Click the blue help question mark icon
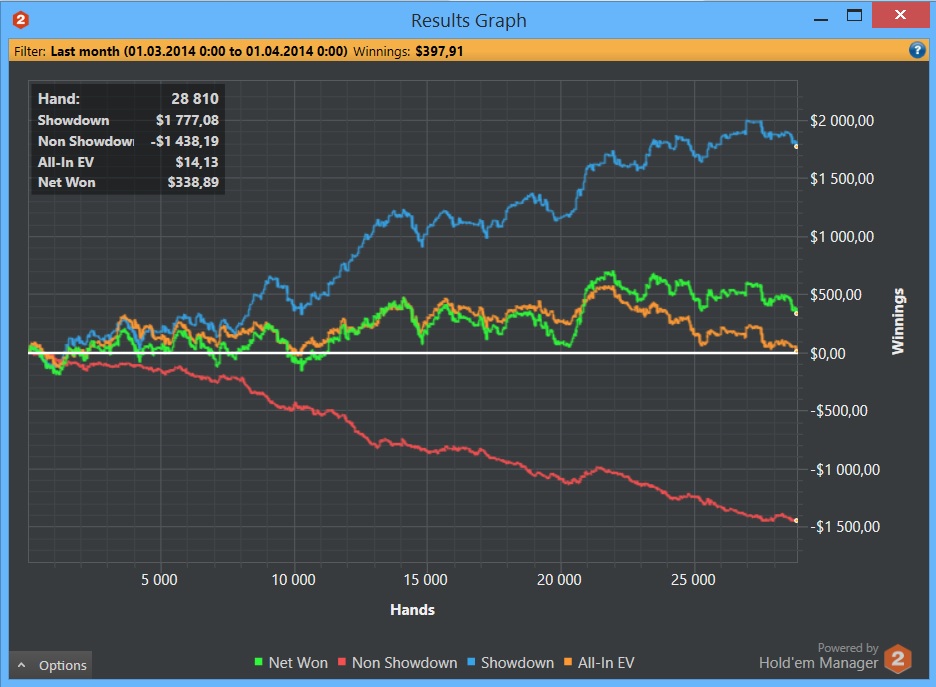Screen dimensions: 936x687 (917, 50)
